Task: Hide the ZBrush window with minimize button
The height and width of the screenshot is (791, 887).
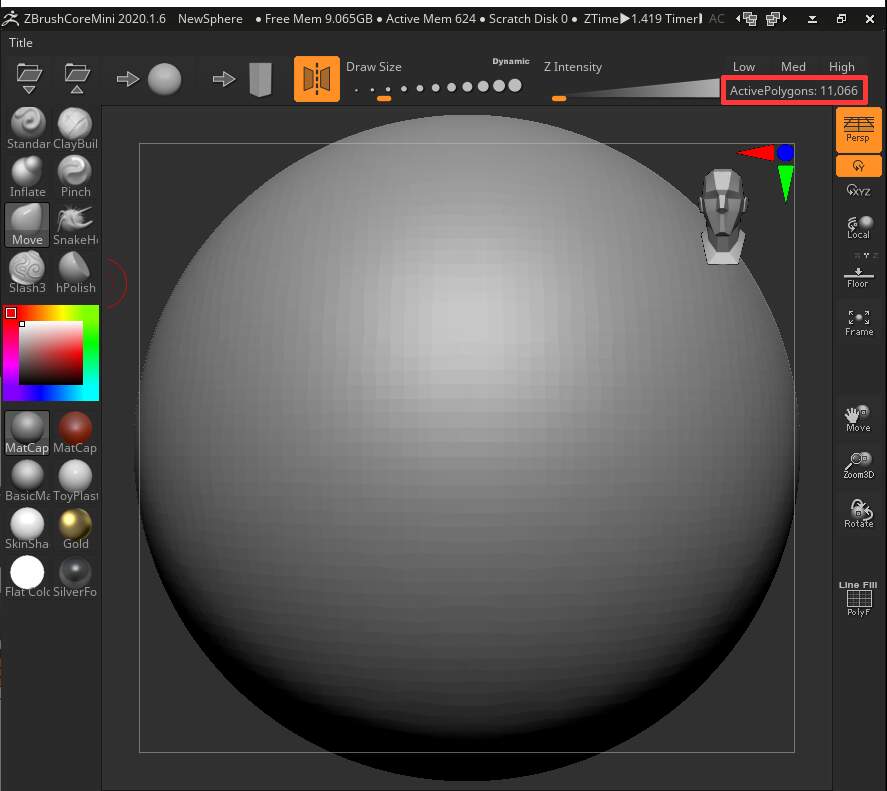Action: (x=812, y=19)
